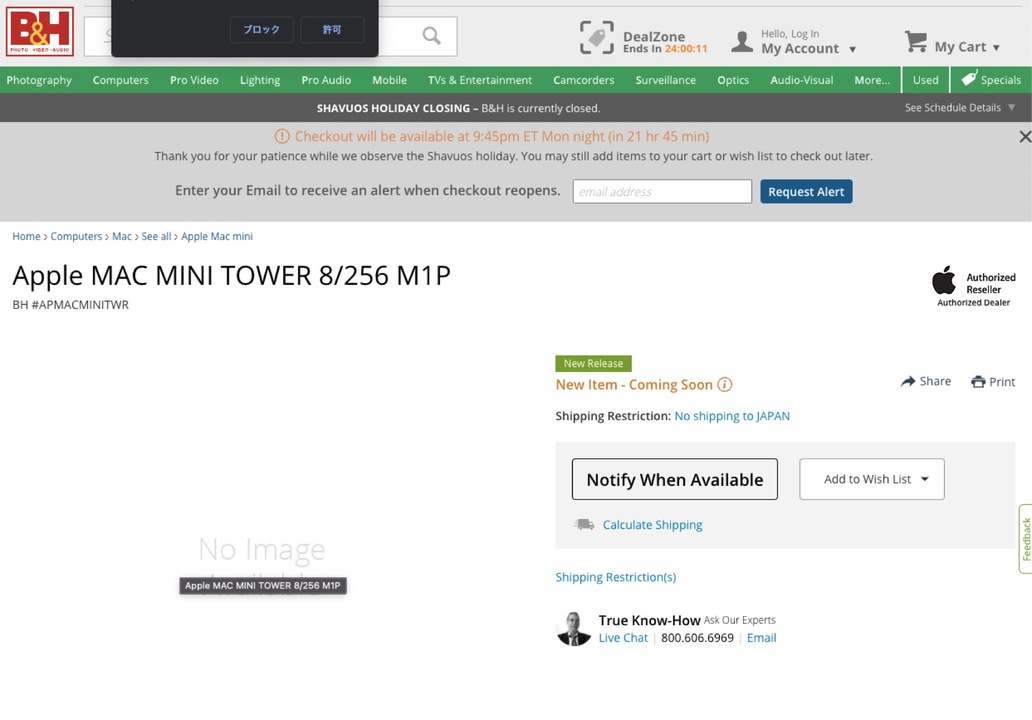1032x720 pixels.
Task: Click Mac breadcrumb link
Action: (x=122, y=236)
